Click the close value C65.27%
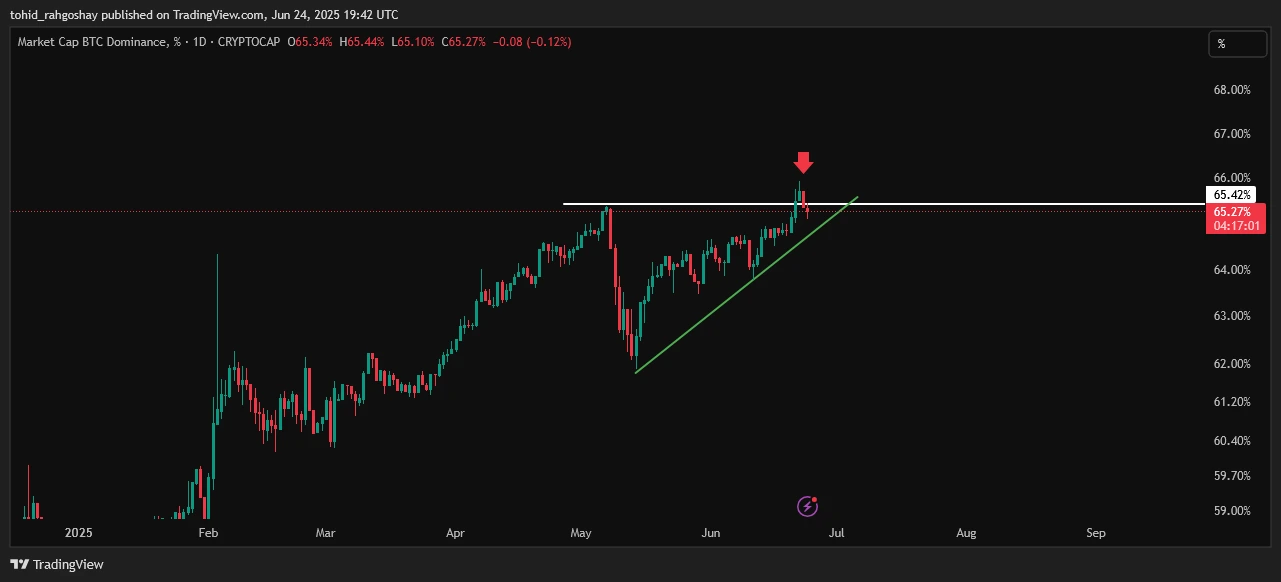The height and width of the screenshot is (582, 1281). [x=462, y=42]
